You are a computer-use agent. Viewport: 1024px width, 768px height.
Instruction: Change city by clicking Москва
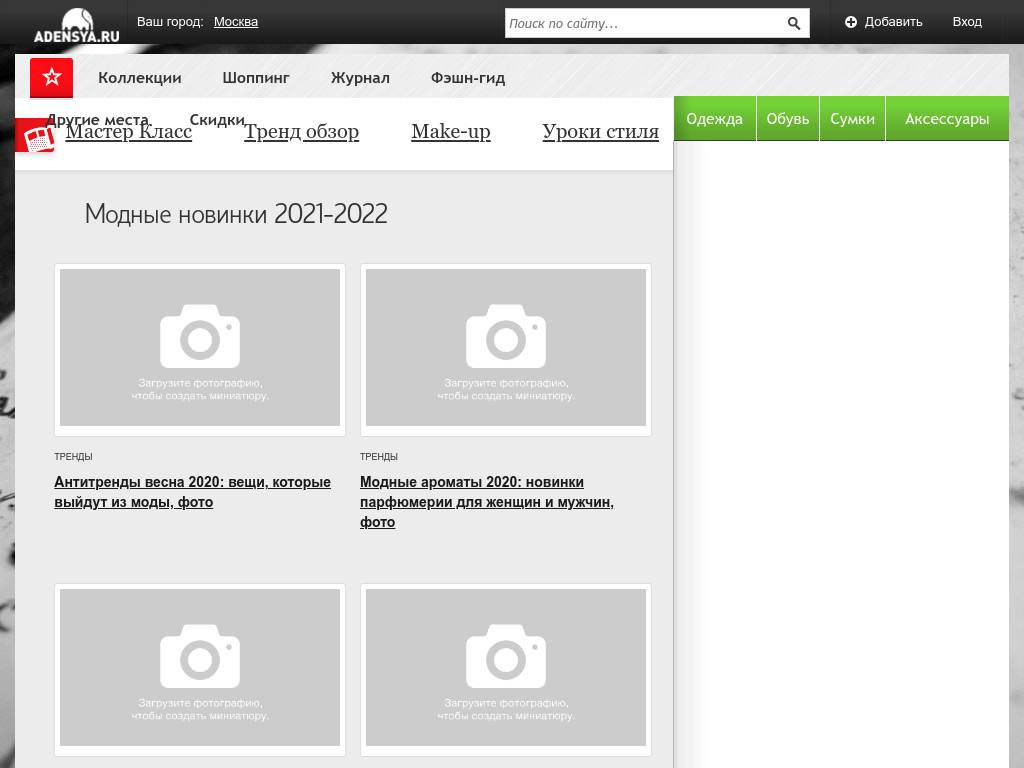point(235,22)
